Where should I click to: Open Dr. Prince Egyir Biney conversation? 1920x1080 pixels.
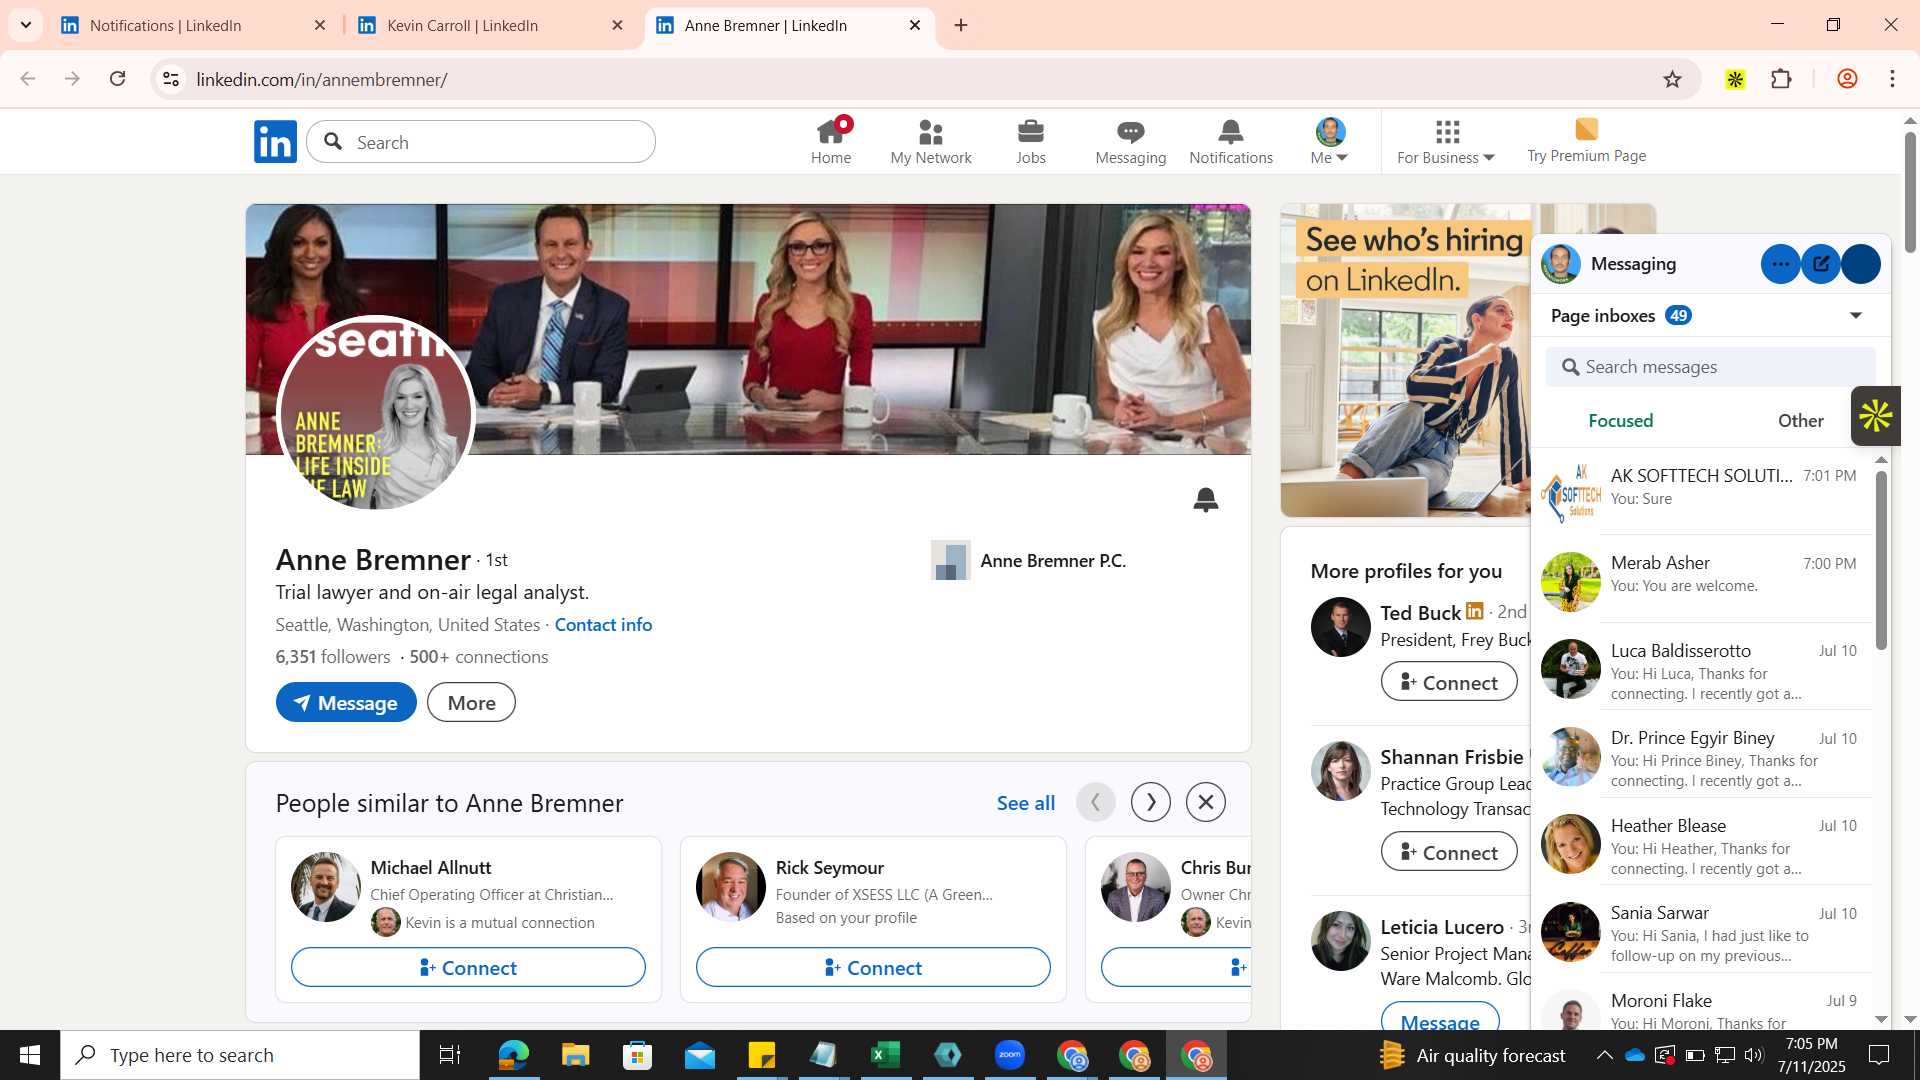point(1701,754)
